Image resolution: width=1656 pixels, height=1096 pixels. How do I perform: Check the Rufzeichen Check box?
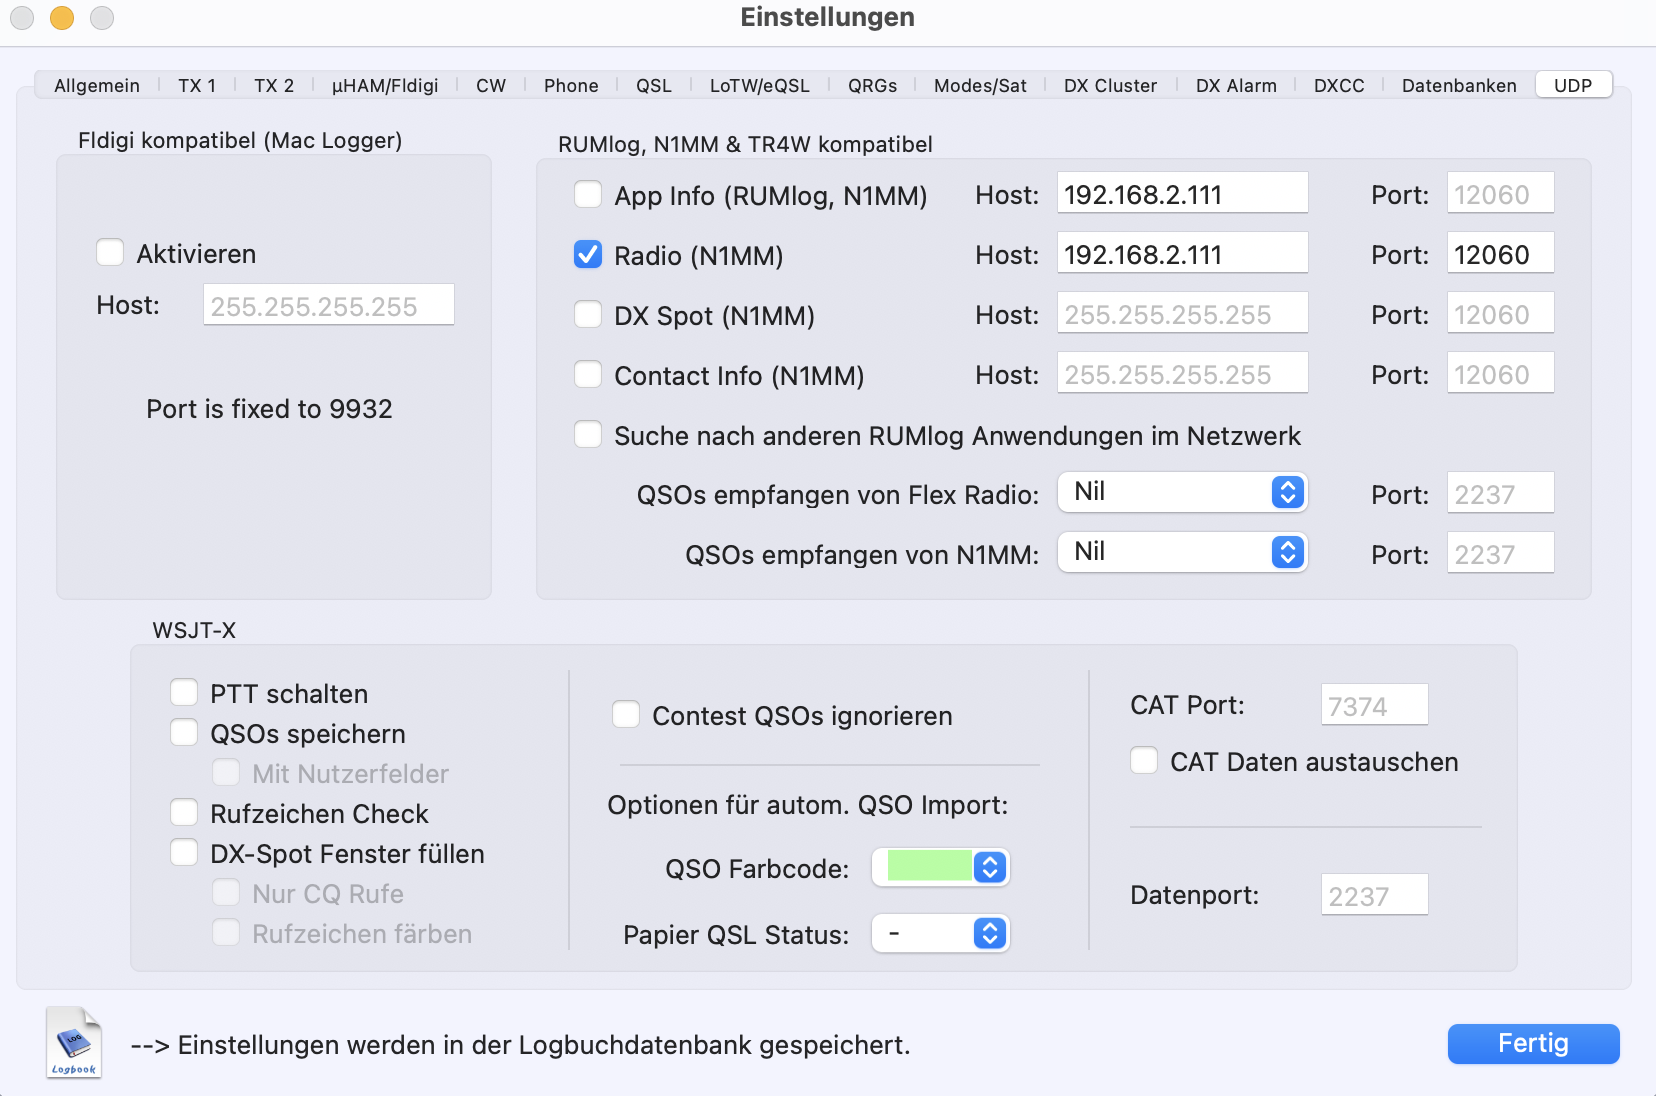pyautogui.click(x=184, y=813)
